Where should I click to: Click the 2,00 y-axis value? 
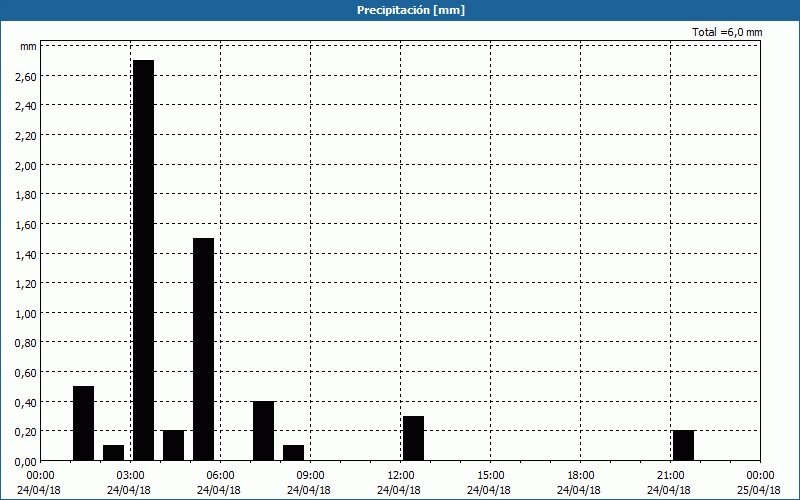[x=26, y=165]
